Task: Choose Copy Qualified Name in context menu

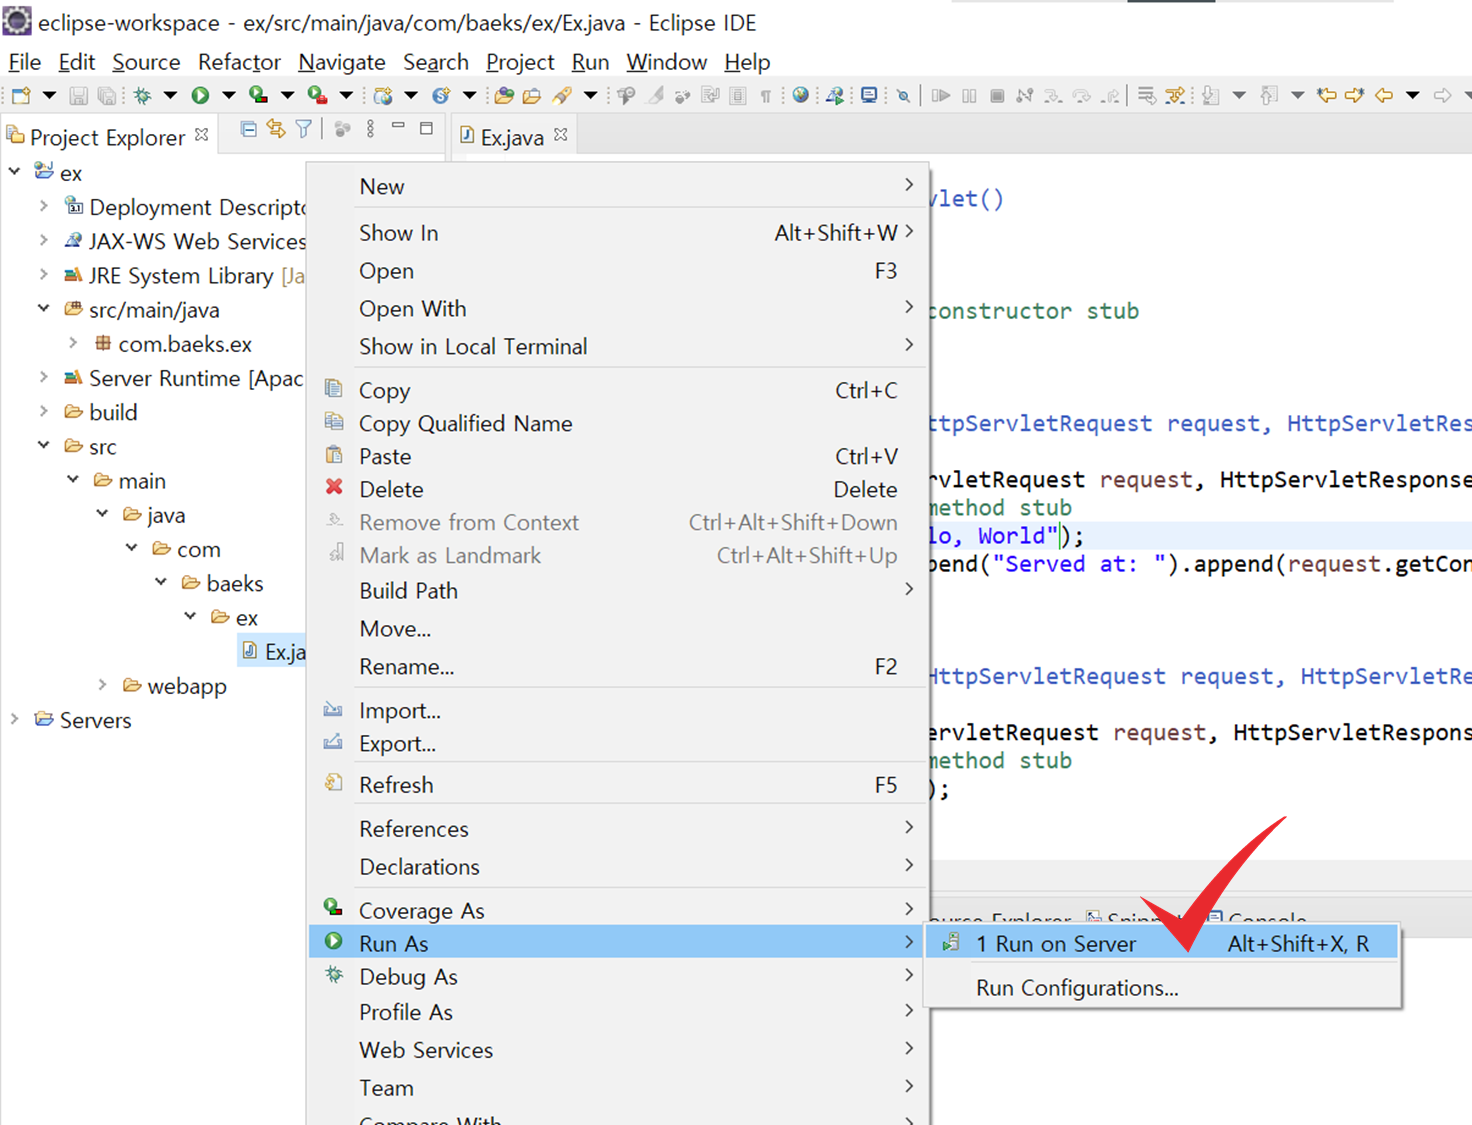Action: coord(619,424)
